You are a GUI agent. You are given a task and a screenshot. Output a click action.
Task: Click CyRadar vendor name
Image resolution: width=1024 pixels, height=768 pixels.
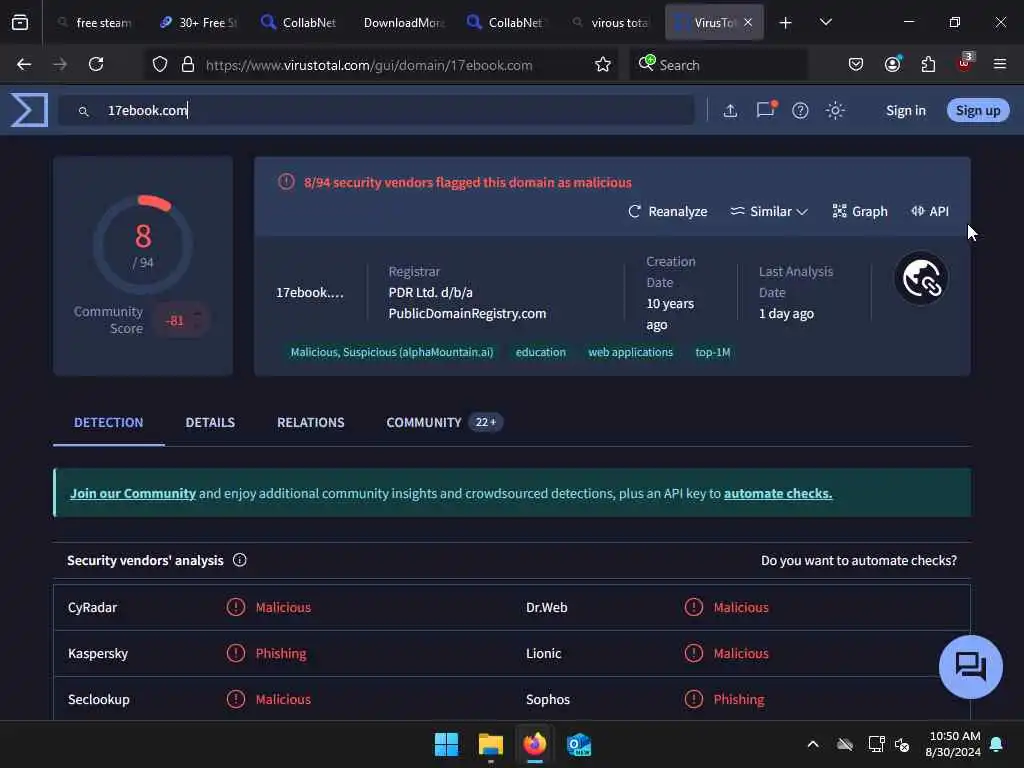[92, 607]
